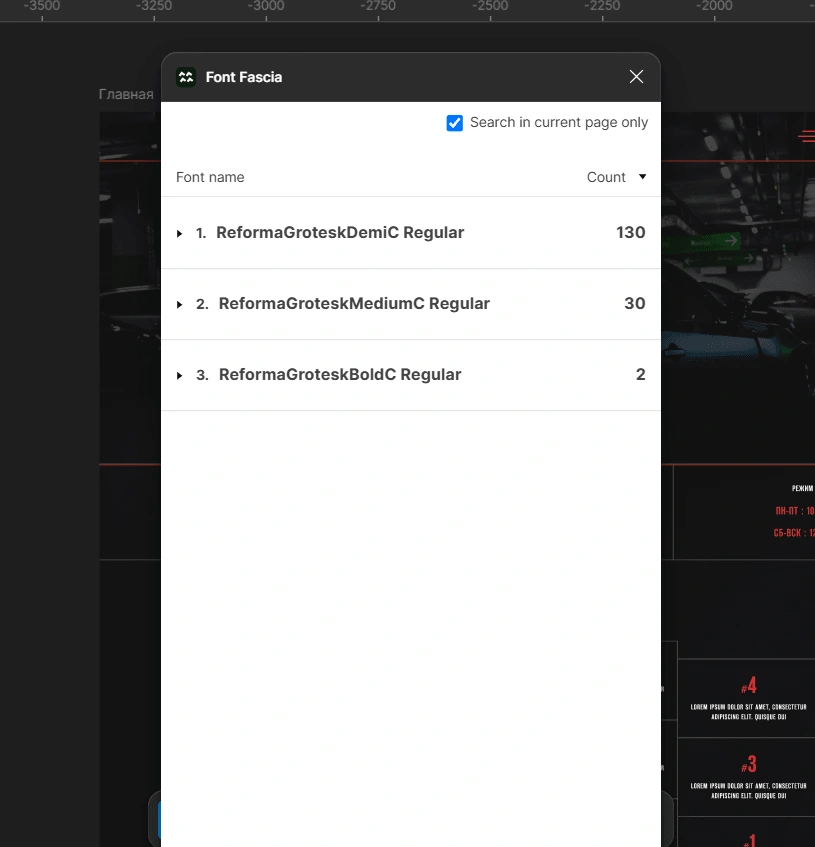Expand the ReformaGroteskBoldC Regular row
Image resolution: width=815 pixels, height=847 pixels.
point(179,375)
